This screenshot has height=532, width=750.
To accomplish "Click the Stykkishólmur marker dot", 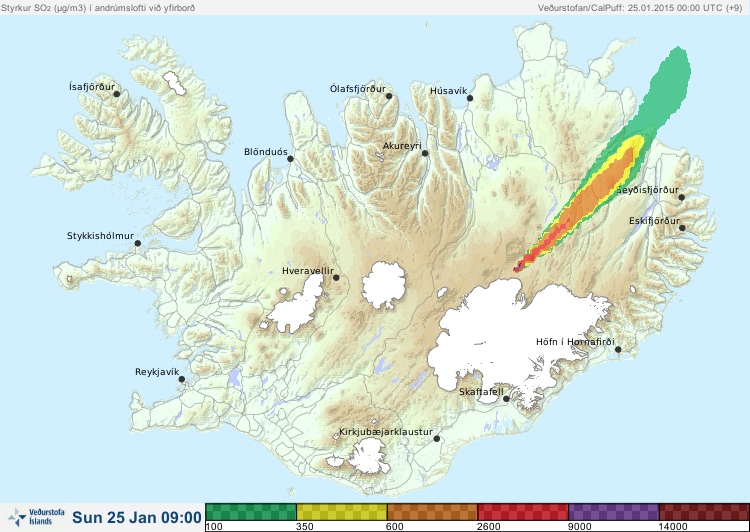I will pos(138,244).
